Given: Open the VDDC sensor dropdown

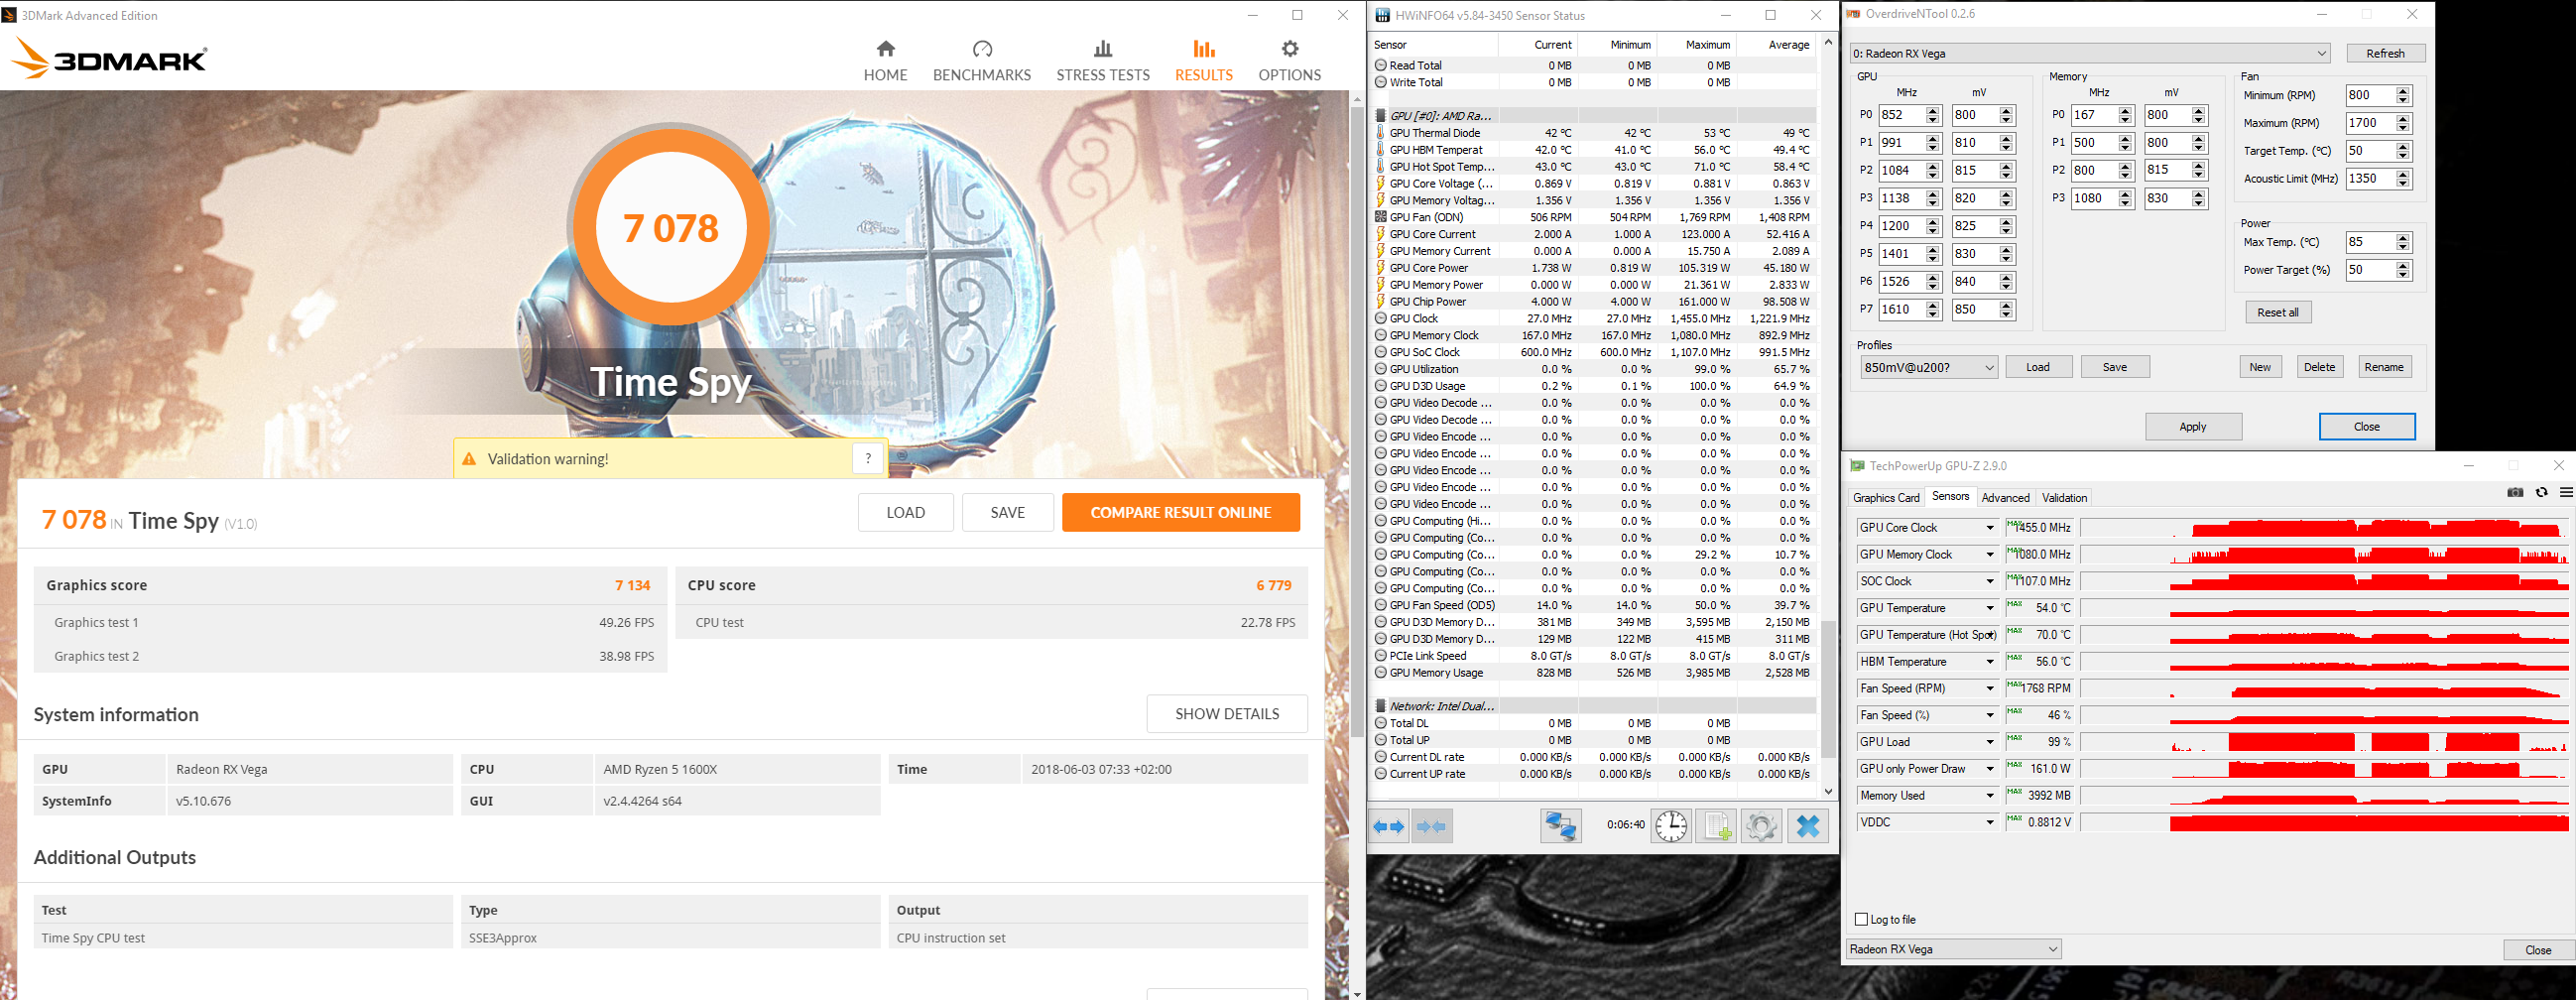Looking at the screenshot, I should coord(1990,822).
